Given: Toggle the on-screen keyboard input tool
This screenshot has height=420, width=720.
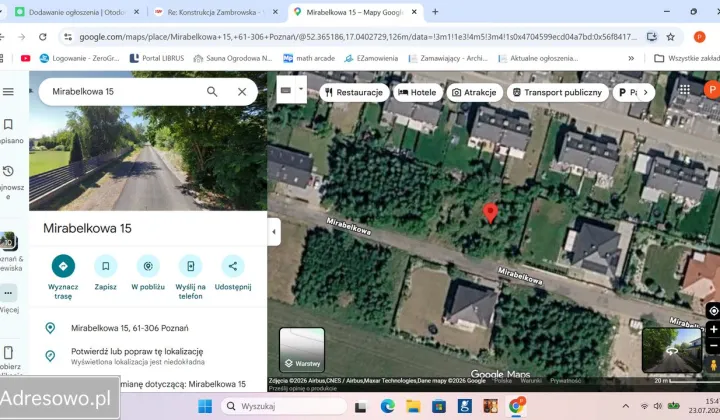Looking at the screenshot, I should click(x=286, y=90).
